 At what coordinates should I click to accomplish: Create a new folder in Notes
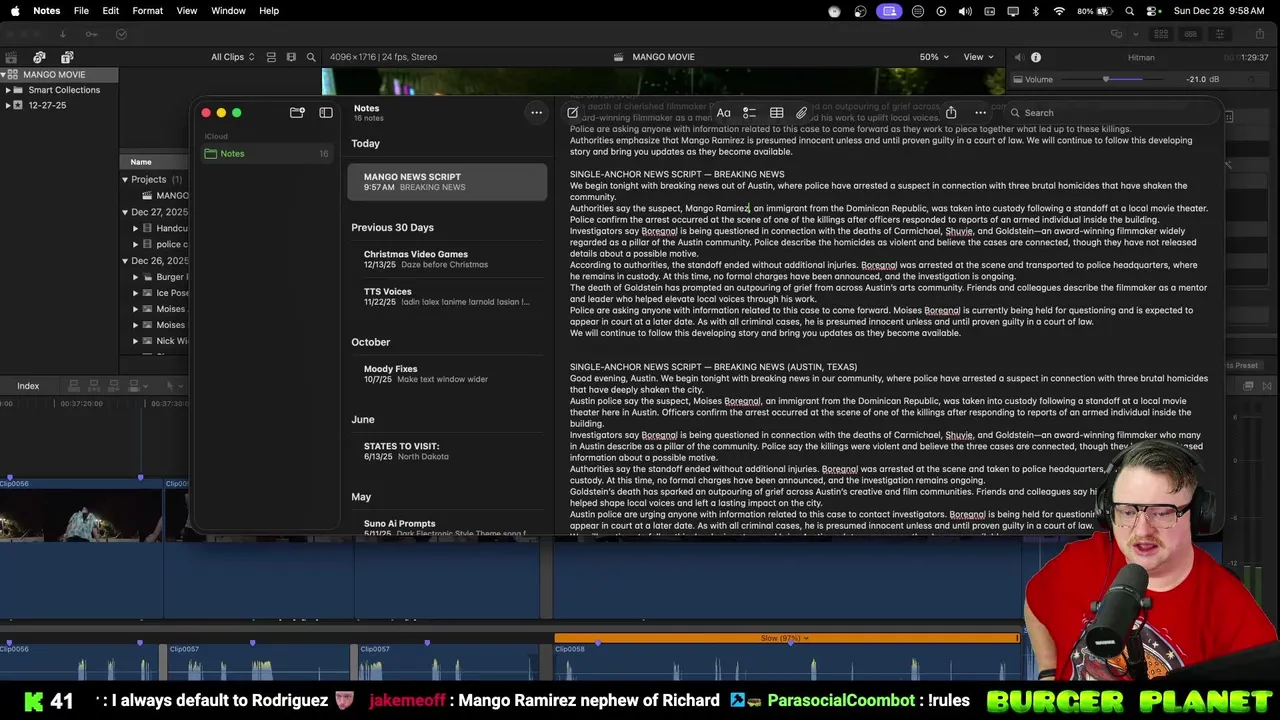[297, 113]
